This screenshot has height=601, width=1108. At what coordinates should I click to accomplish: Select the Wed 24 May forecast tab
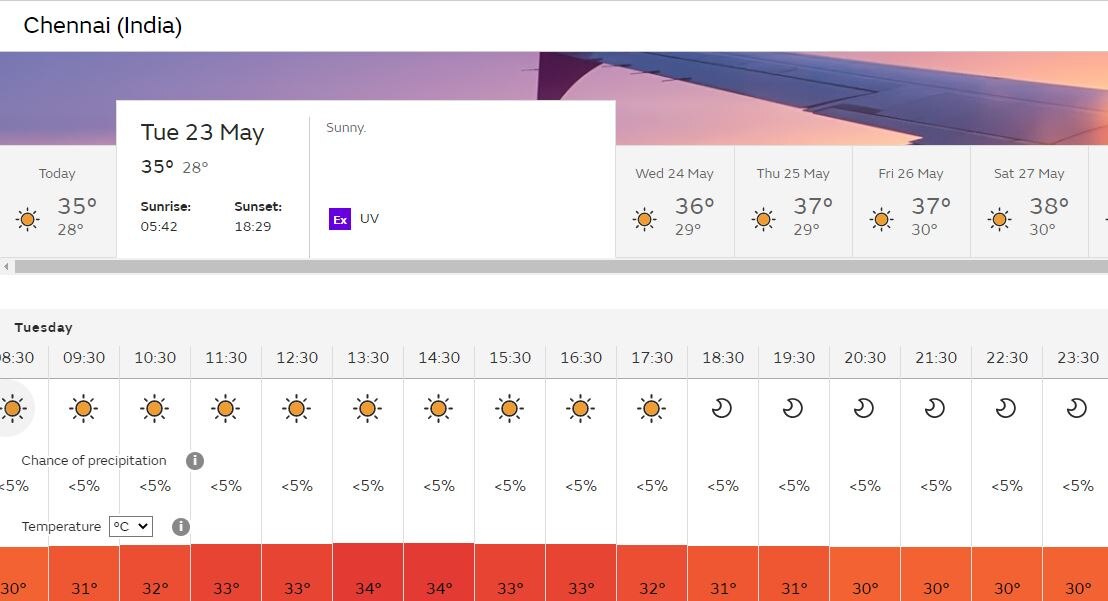pos(674,202)
